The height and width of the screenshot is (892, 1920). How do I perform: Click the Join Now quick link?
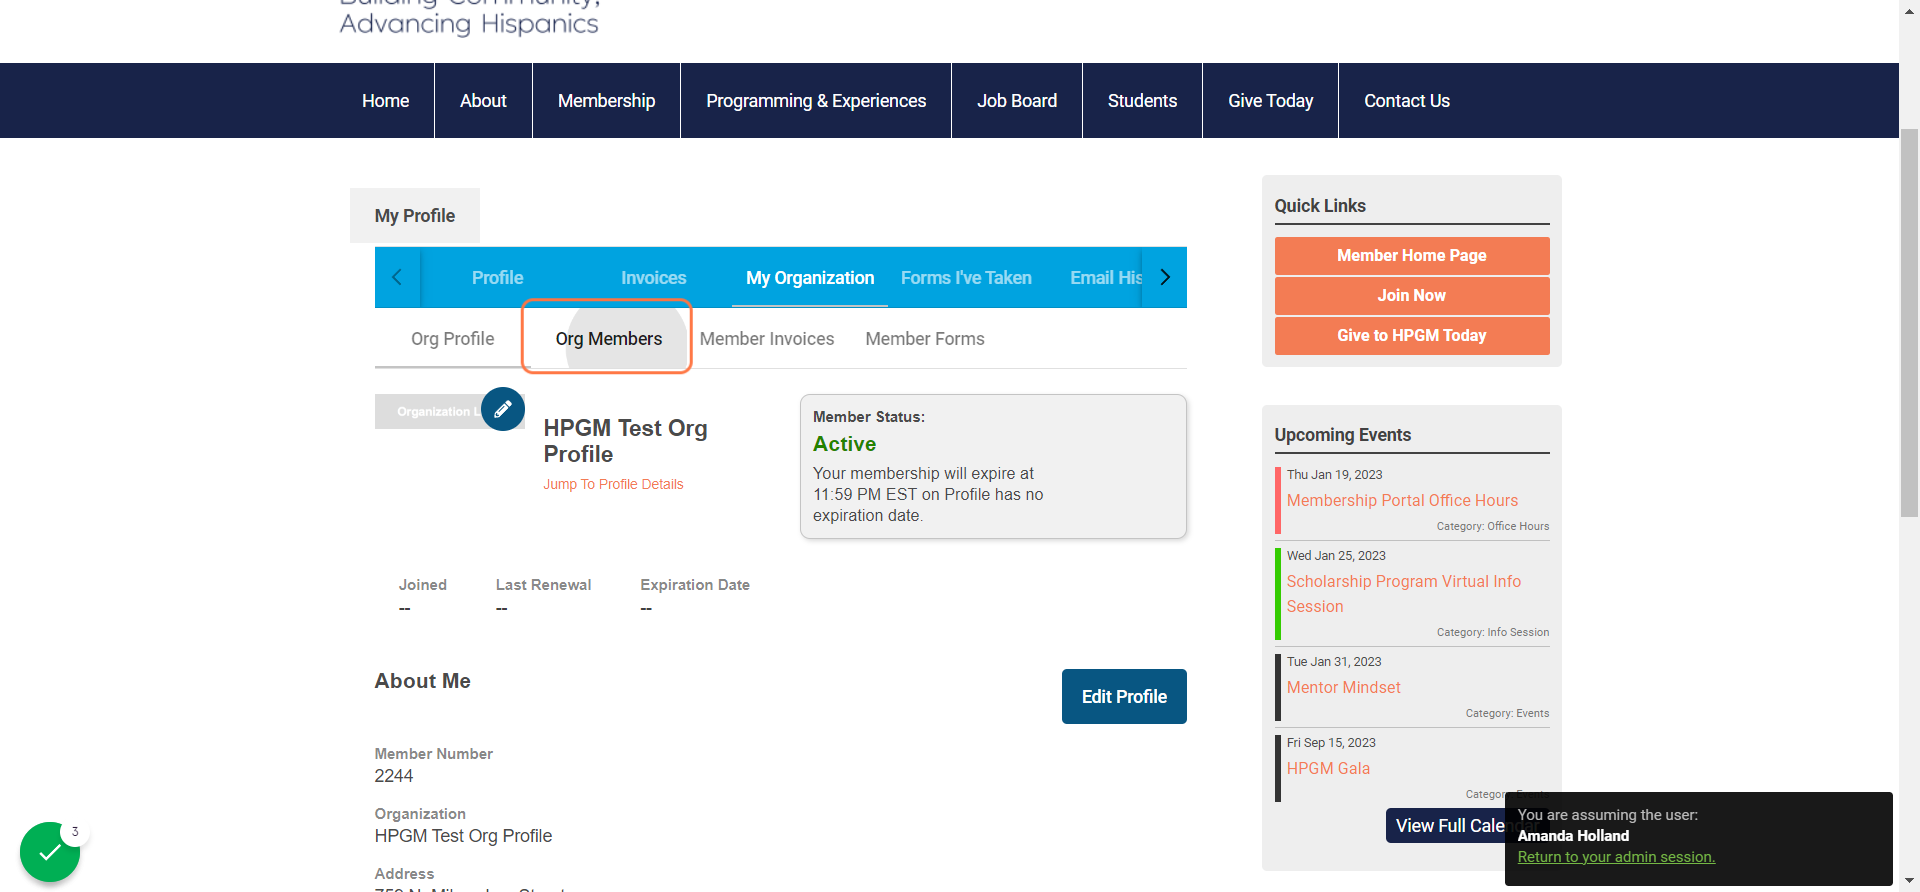pyautogui.click(x=1411, y=296)
